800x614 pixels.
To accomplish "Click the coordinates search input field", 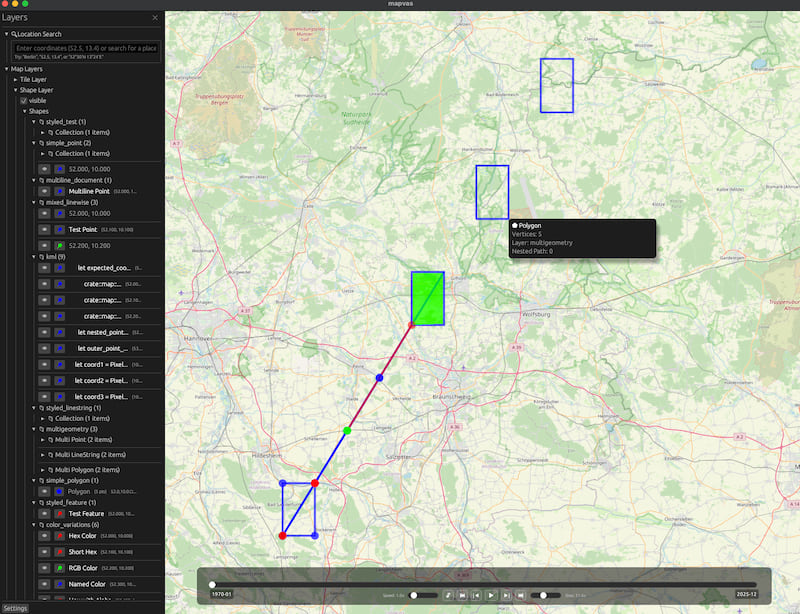I will 84,47.
